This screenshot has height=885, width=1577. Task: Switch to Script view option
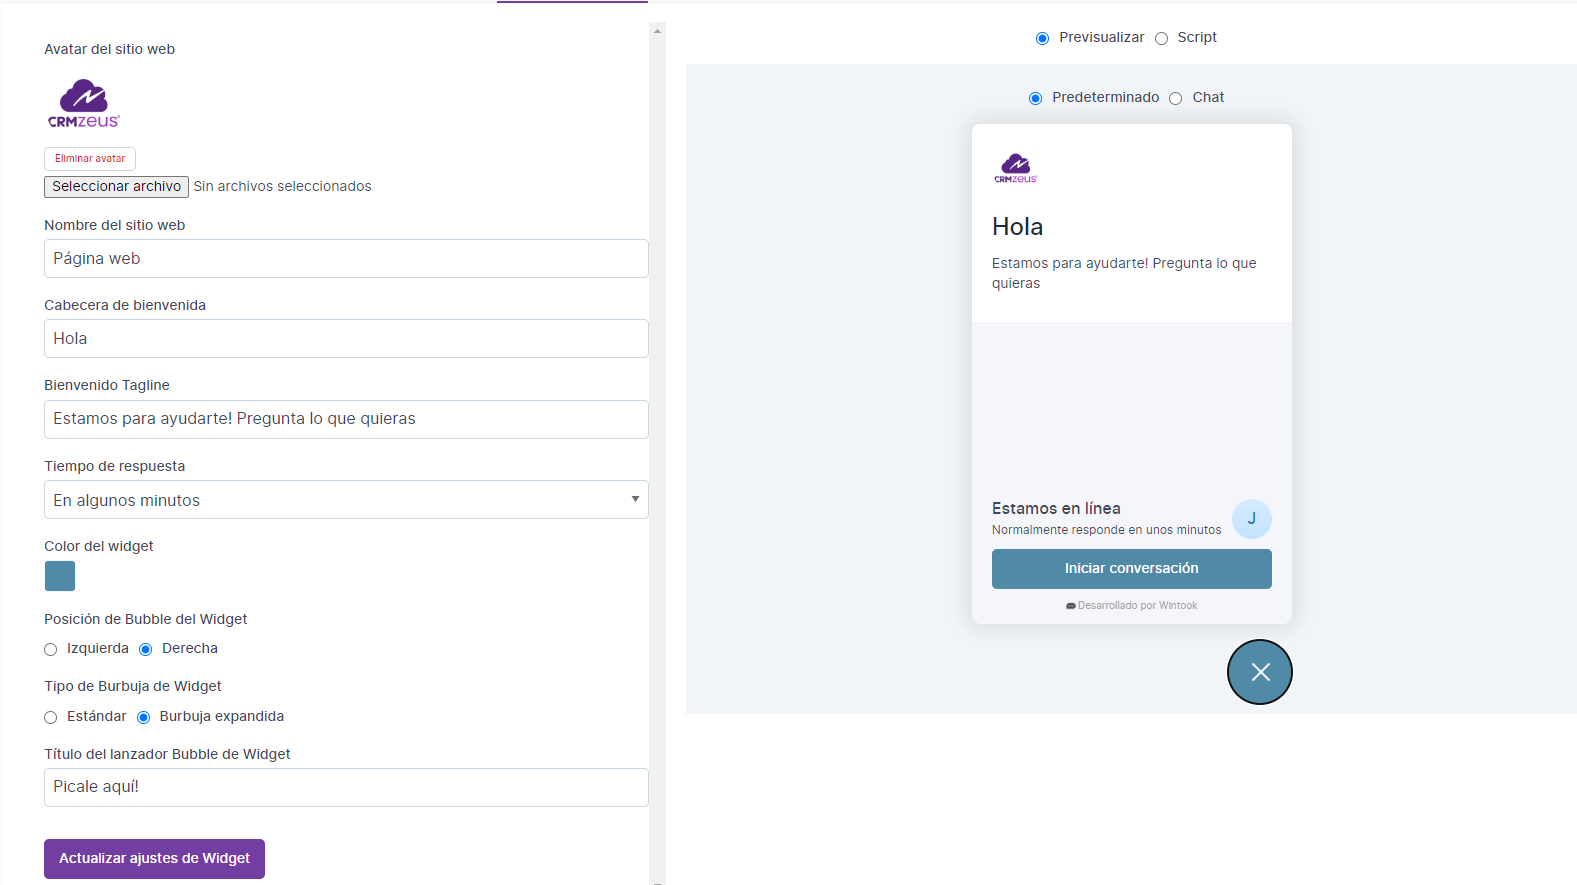click(1161, 39)
